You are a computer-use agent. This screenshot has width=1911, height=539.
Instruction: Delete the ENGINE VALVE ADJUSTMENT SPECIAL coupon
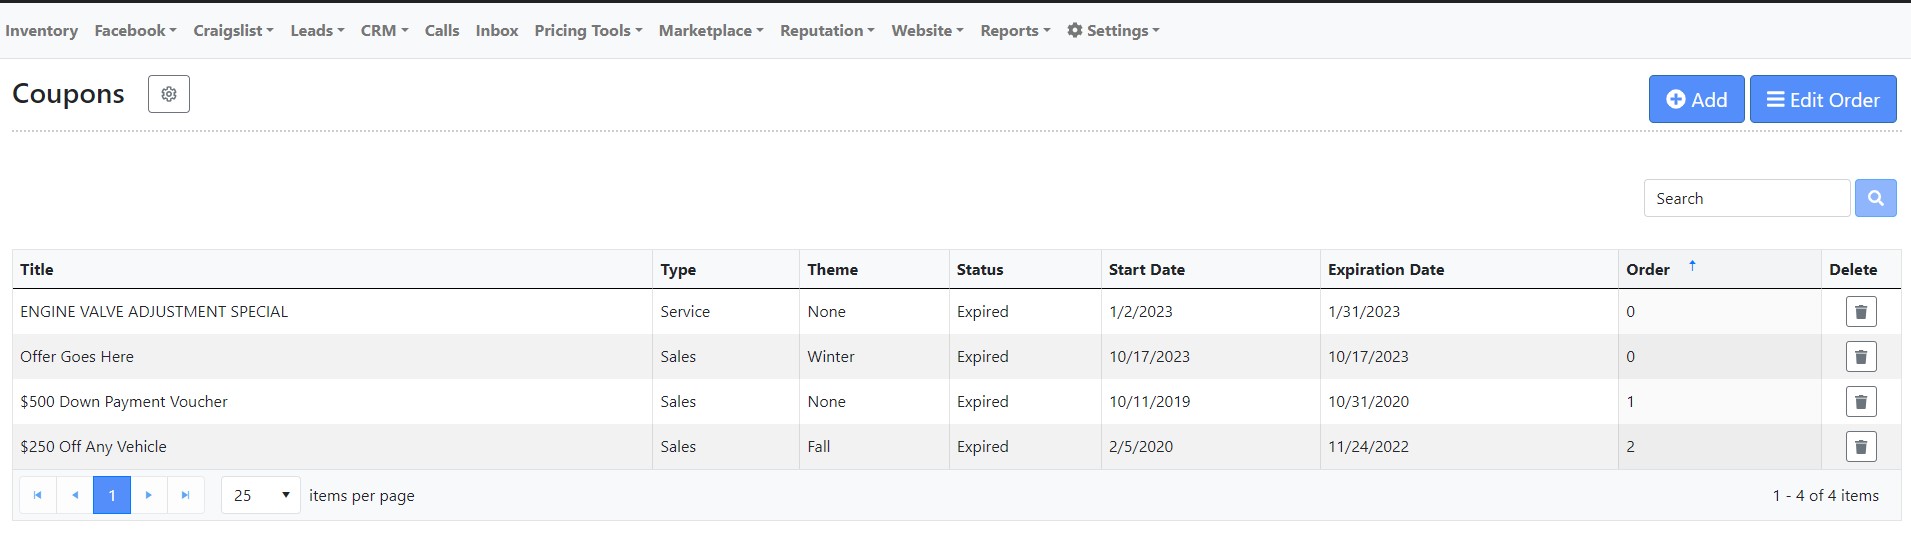click(x=1860, y=312)
